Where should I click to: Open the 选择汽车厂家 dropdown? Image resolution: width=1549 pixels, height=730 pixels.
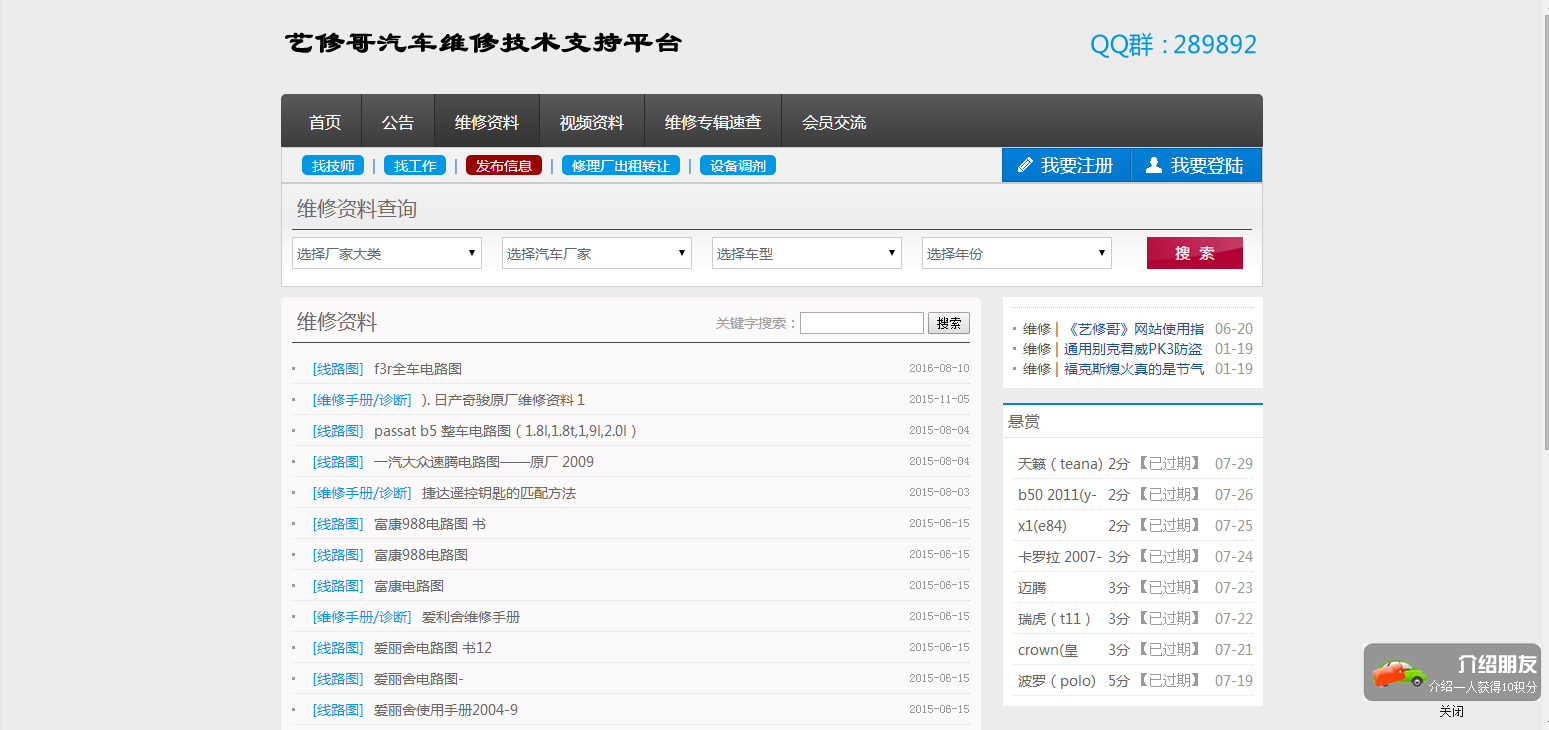tap(597, 253)
